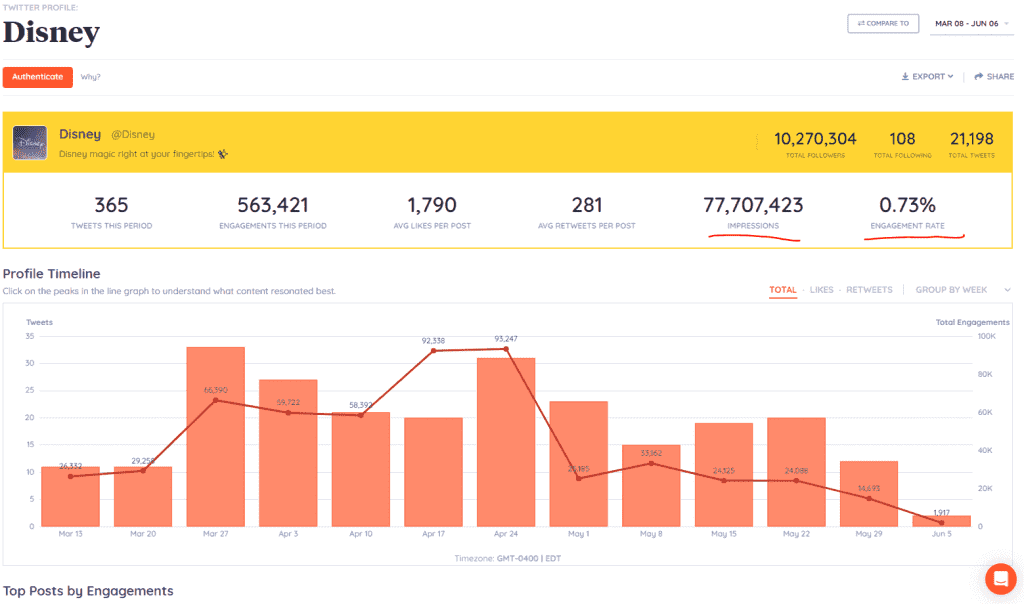This screenshot has width=1024, height=604.
Task: Click the Authenticate button
Action: click(38, 77)
